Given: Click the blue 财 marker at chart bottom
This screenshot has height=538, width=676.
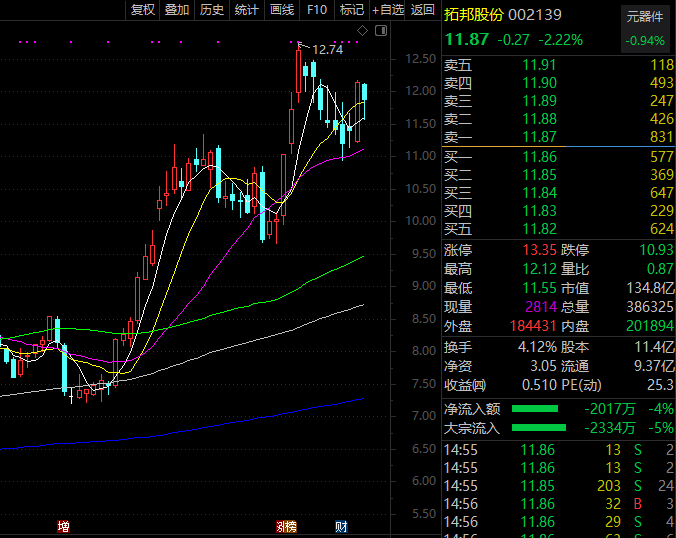Looking at the screenshot, I should [x=341, y=526].
